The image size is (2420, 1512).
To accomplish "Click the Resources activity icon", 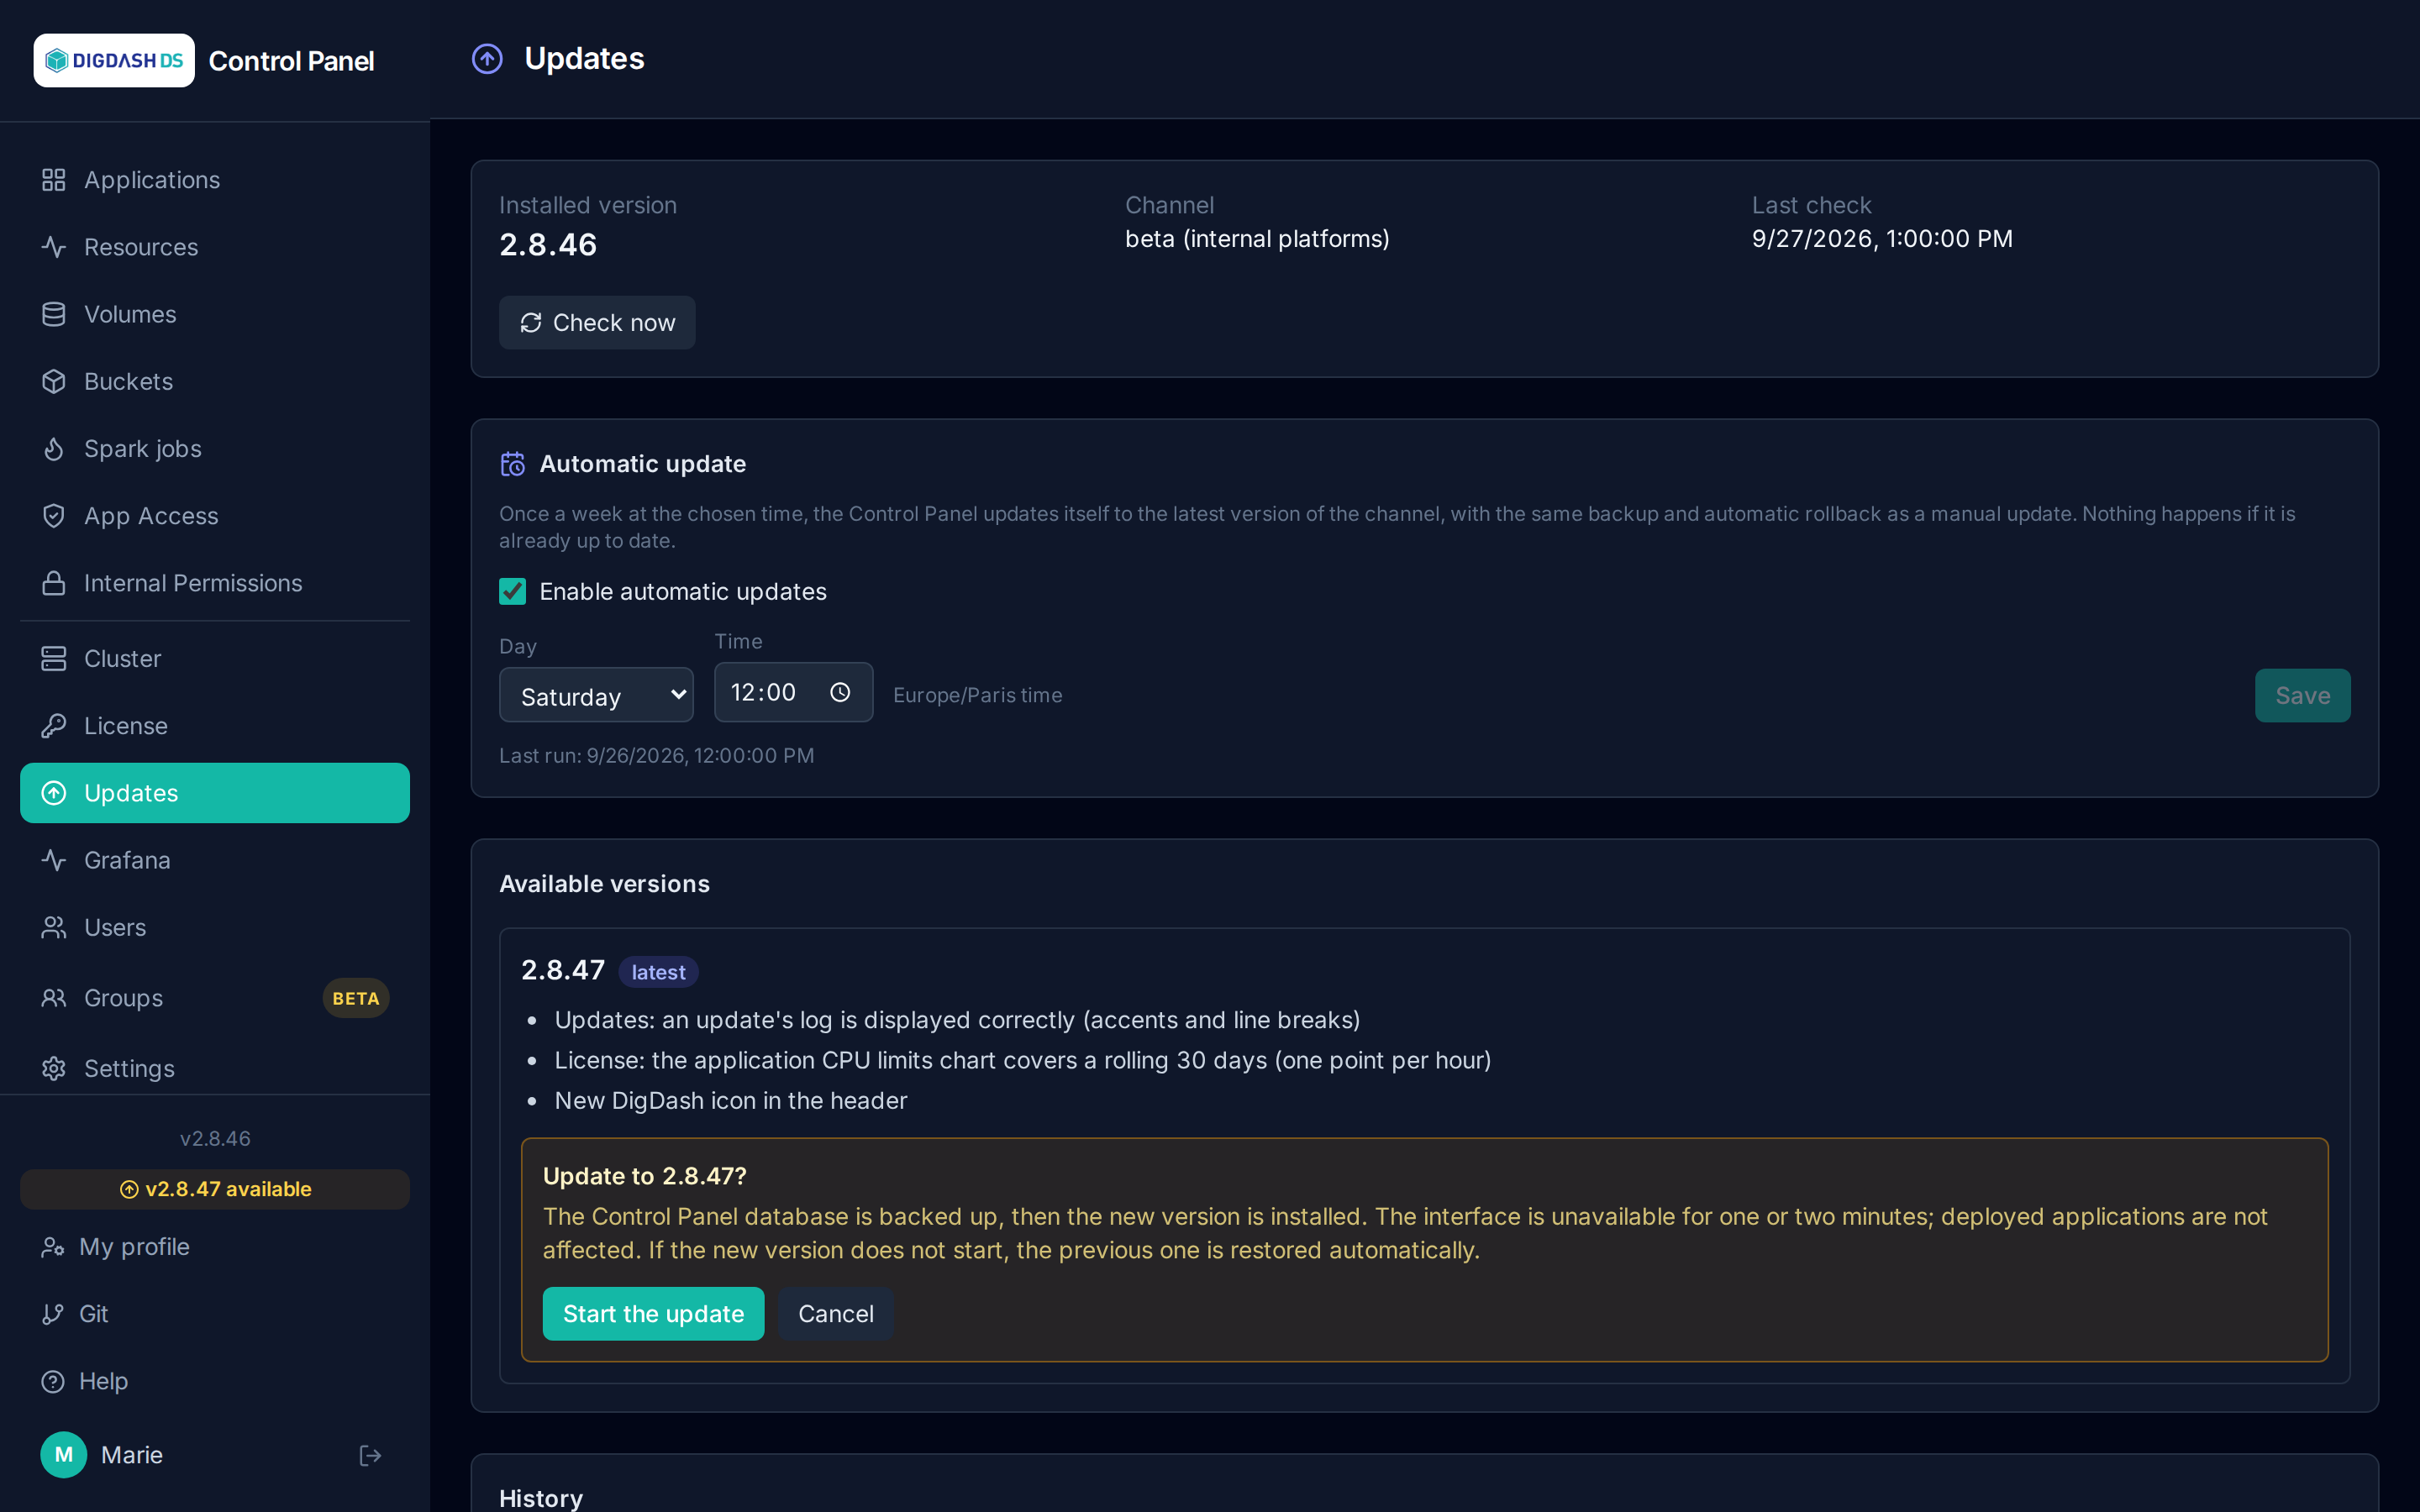I will [54, 247].
